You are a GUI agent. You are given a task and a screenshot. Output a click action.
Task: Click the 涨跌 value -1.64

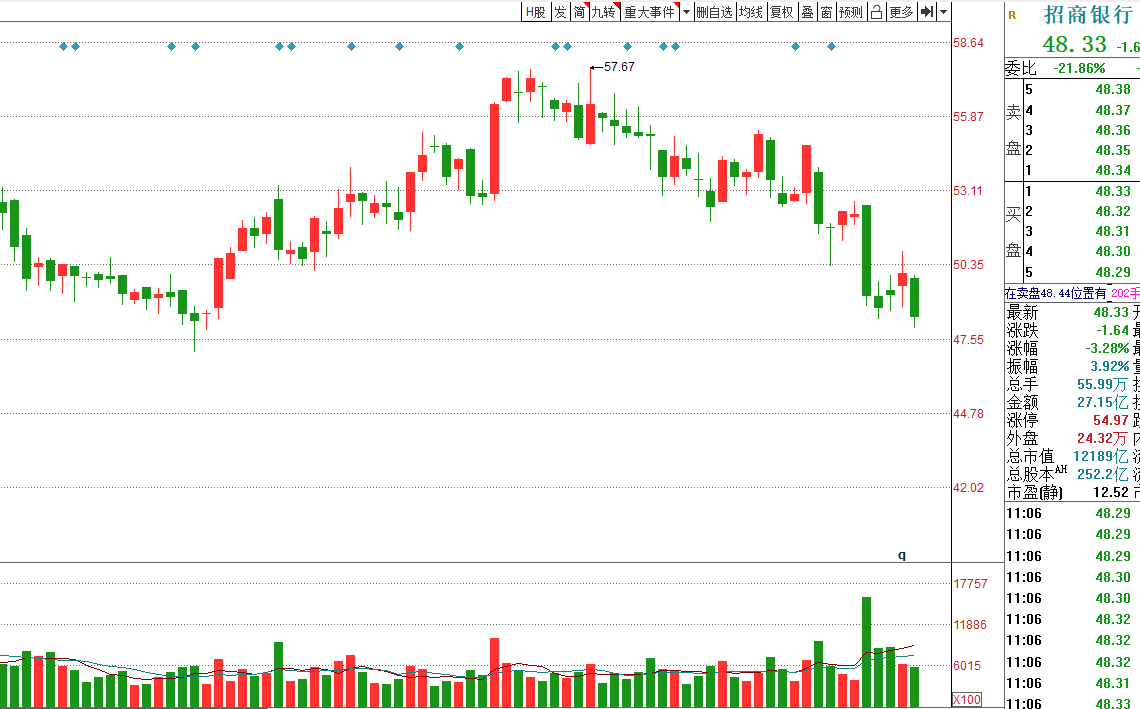point(1112,330)
